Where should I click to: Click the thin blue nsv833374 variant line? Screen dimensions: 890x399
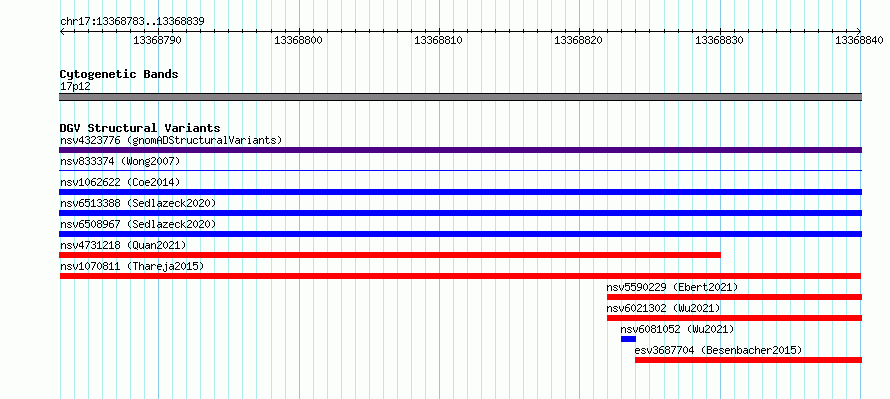[x=460, y=170]
